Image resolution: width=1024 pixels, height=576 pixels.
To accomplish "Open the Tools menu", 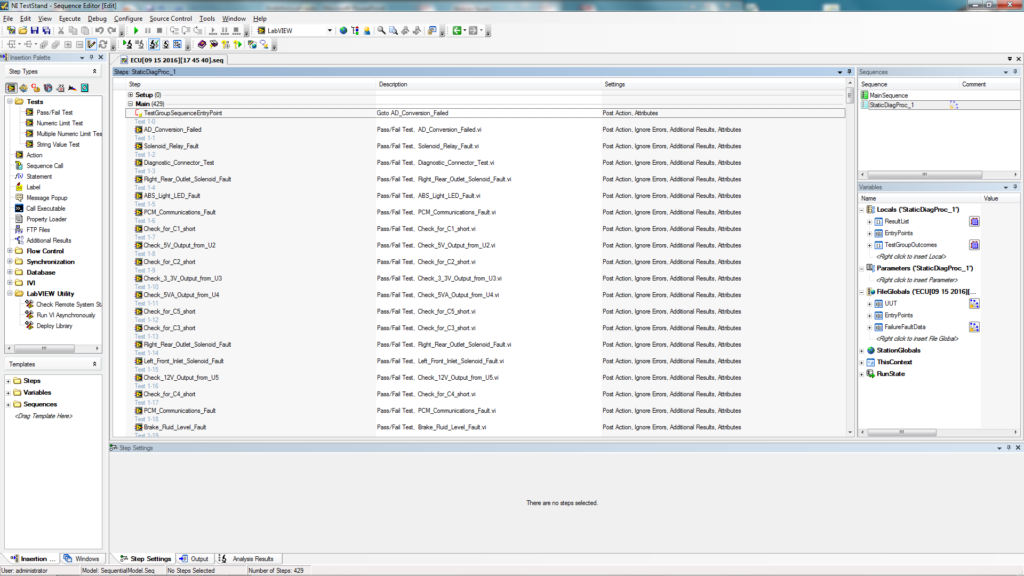I will point(207,18).
